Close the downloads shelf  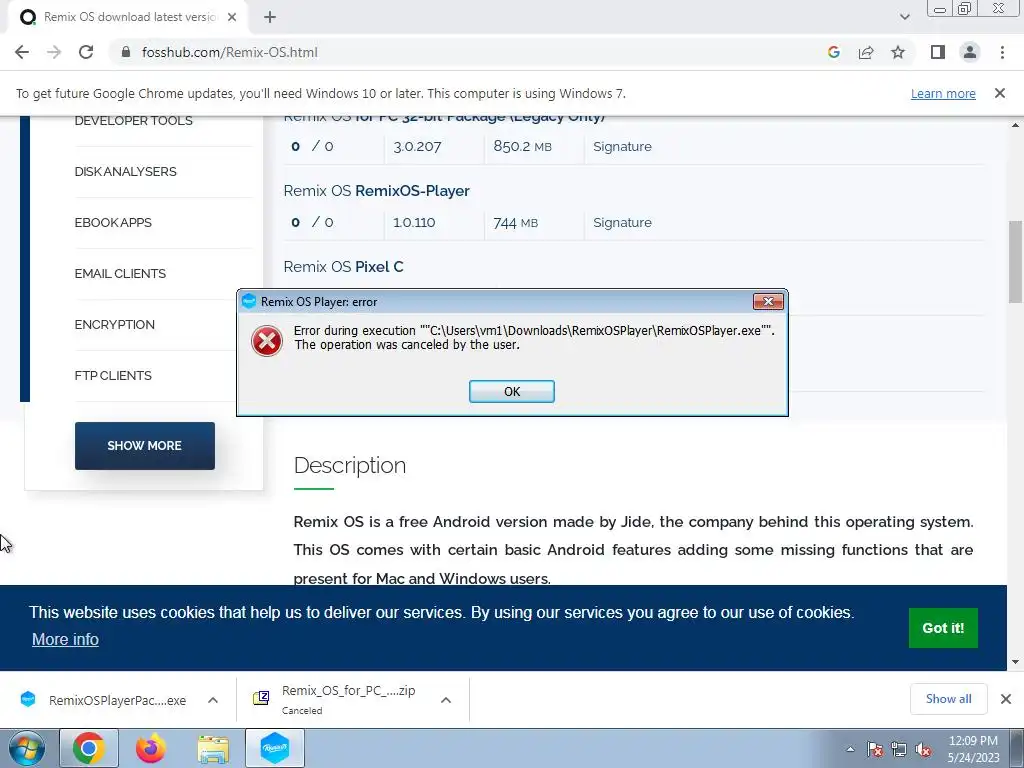point(1006,699)
